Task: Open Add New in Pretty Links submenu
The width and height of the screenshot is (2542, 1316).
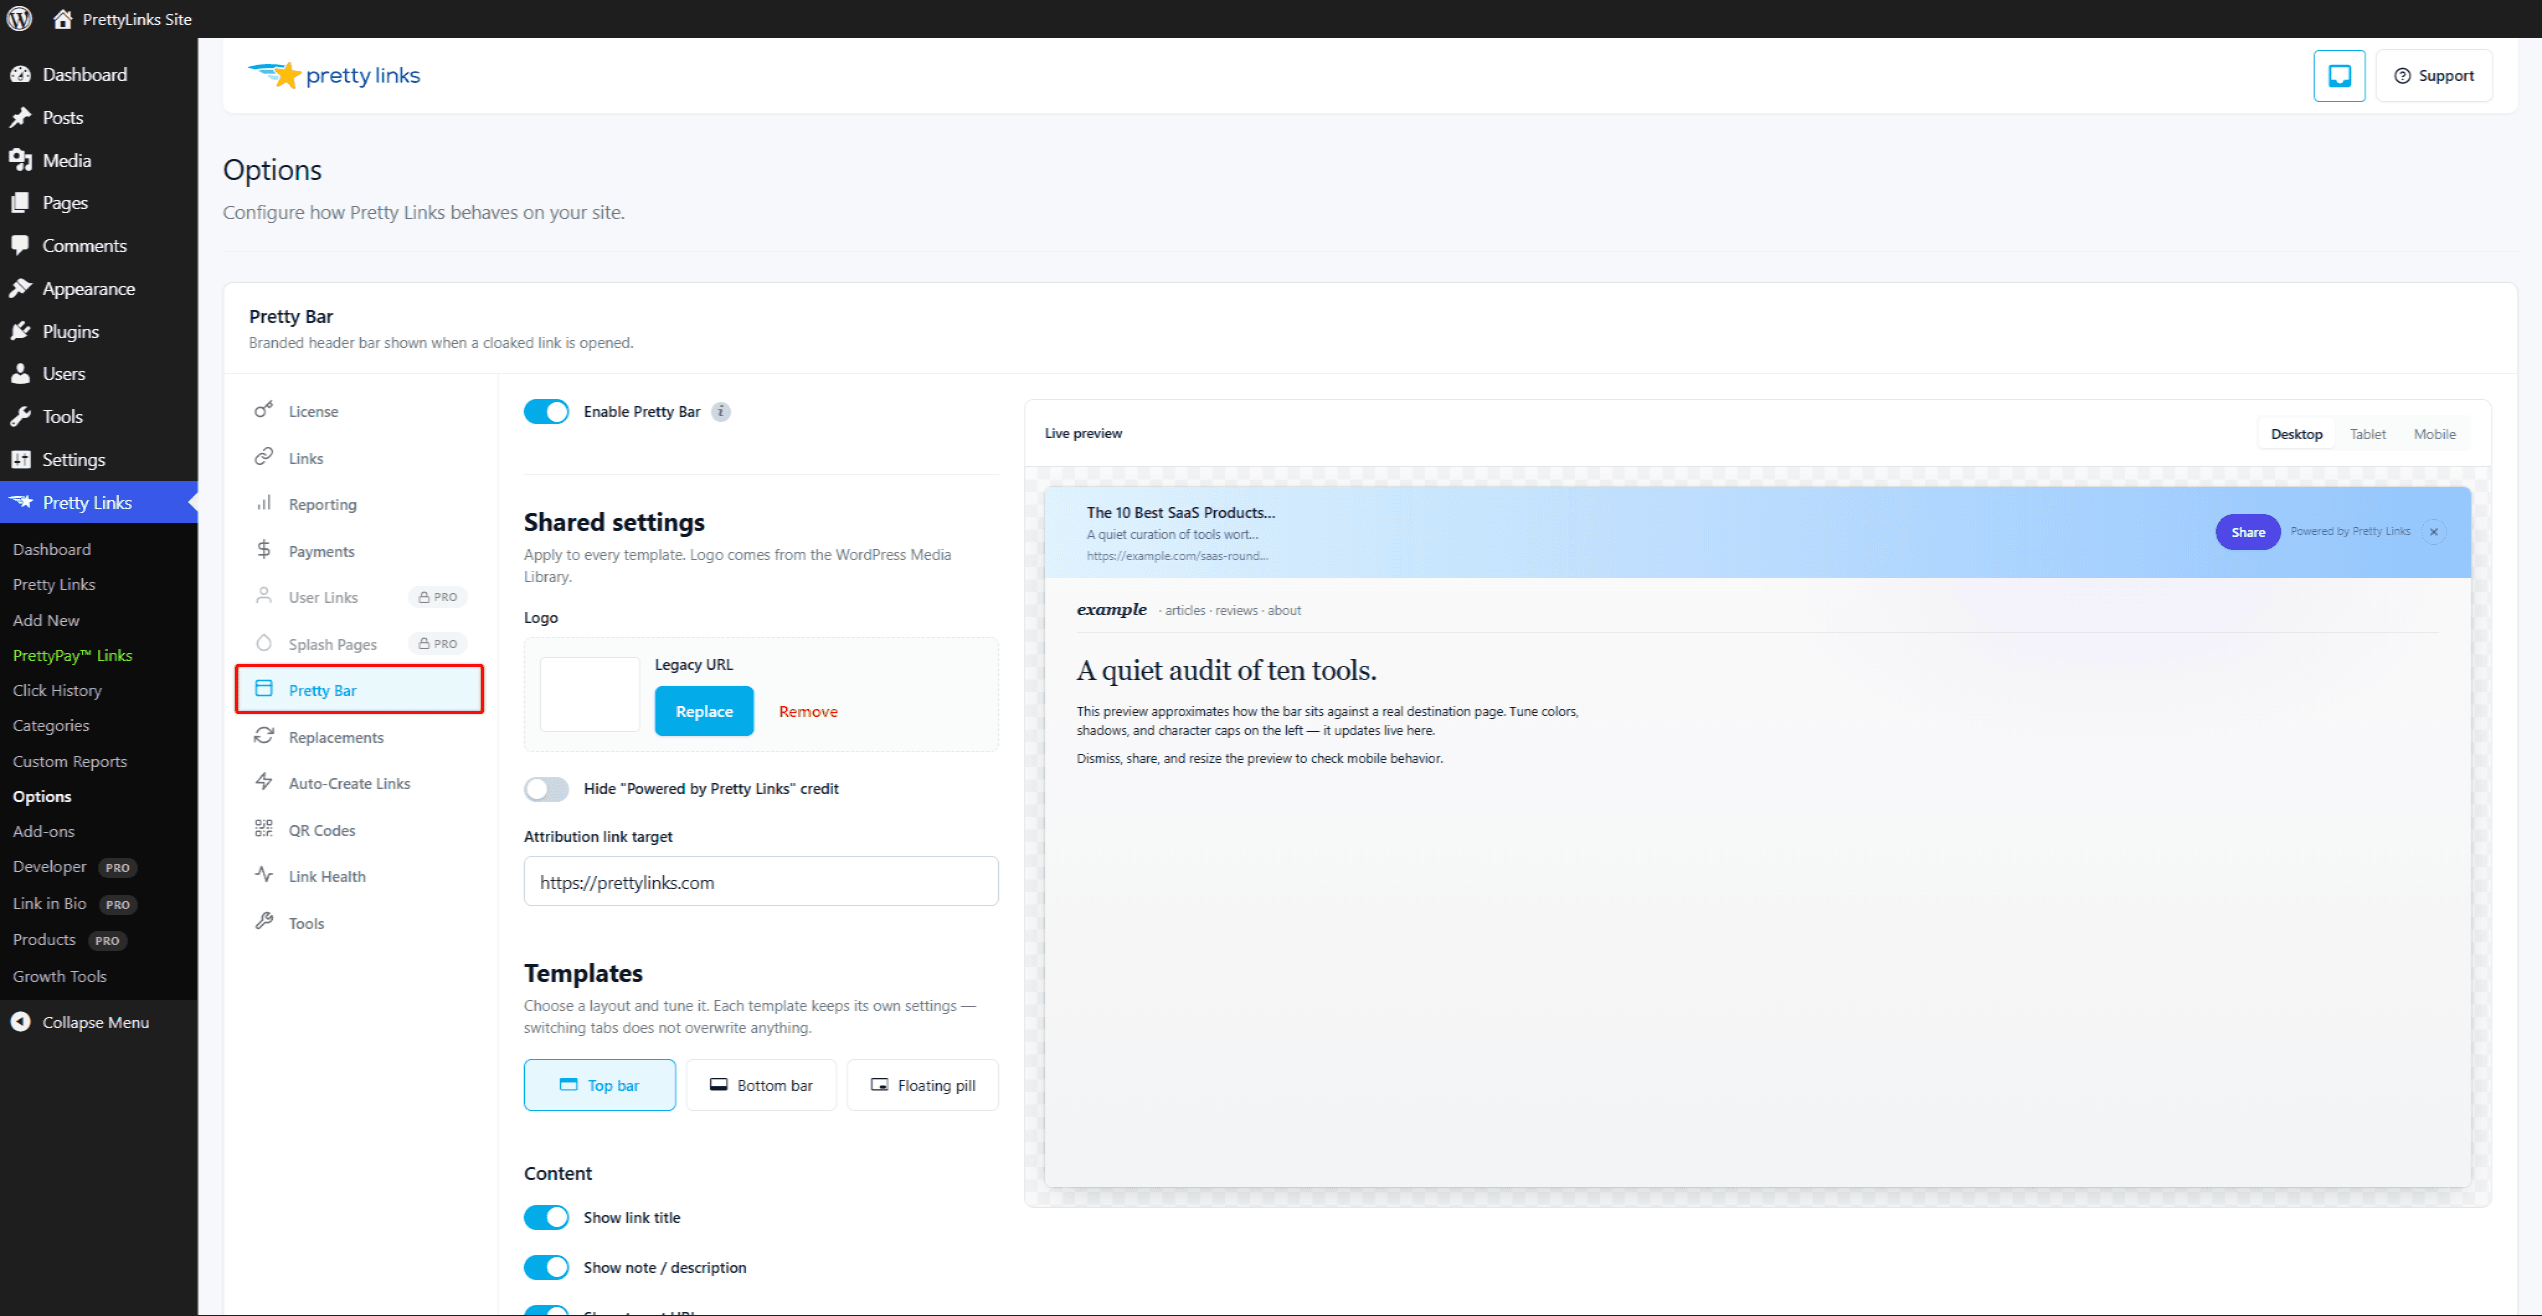Action: coord(46,620)
